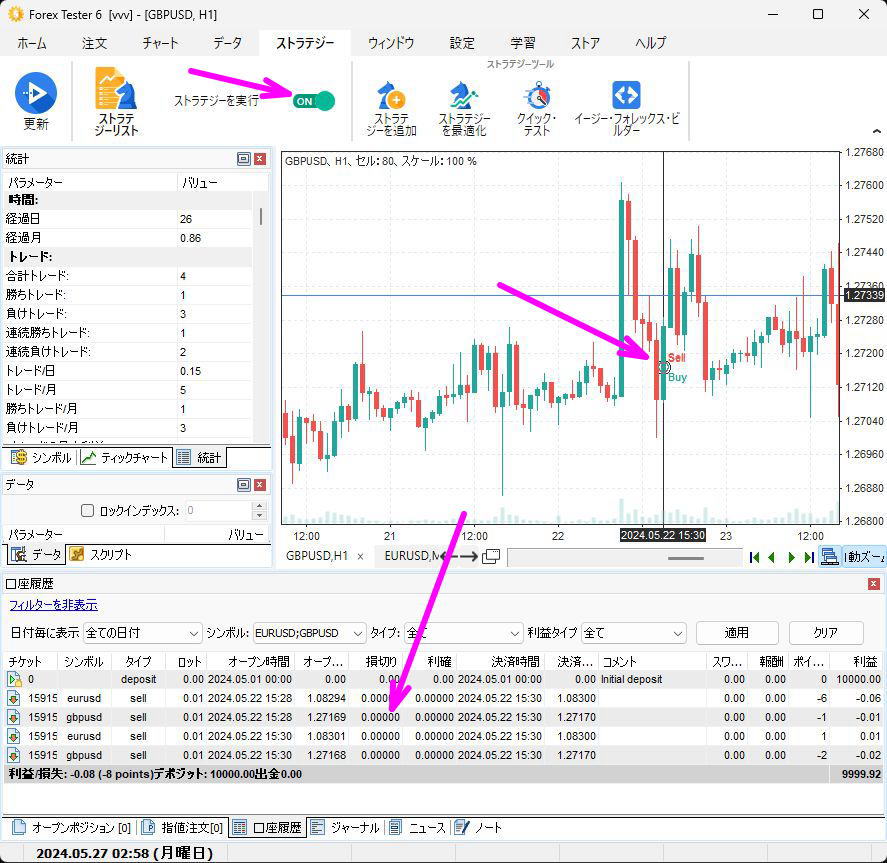Switch to the ジャーナル tab

tap(346, 828)
